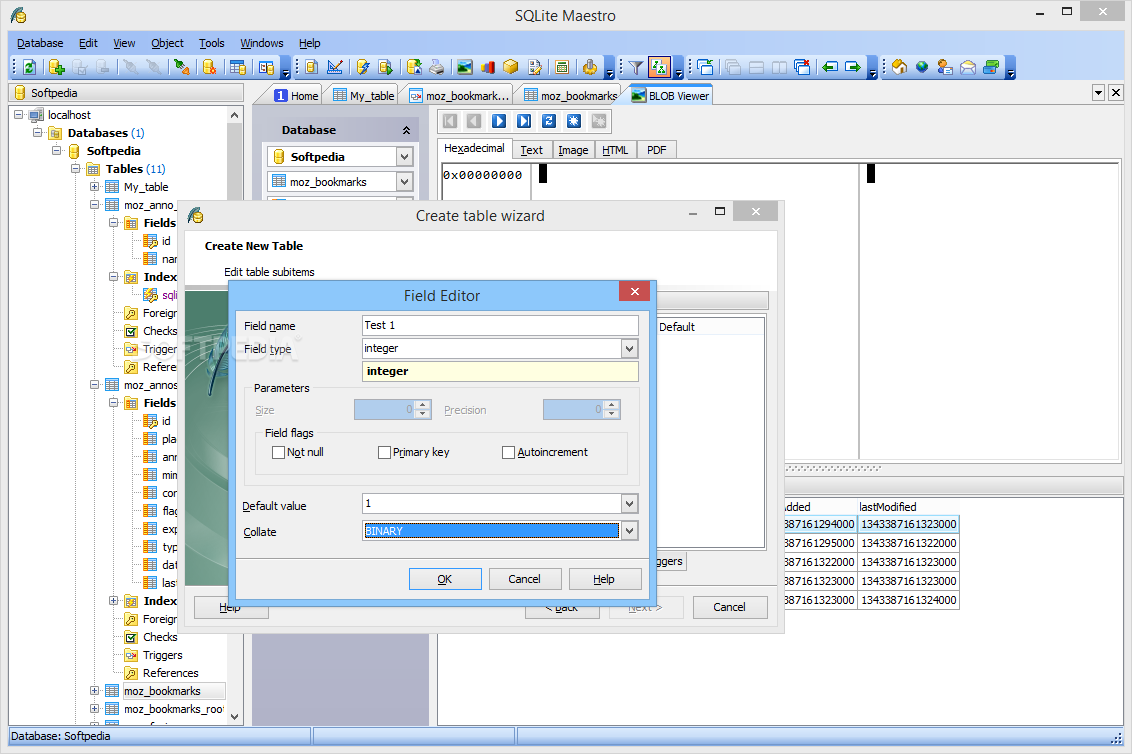The width and height of the screenshot is (1132, 754).
Task: Close the current tab with the X button
Action: pyautogui.click(x=1115, y=92)
